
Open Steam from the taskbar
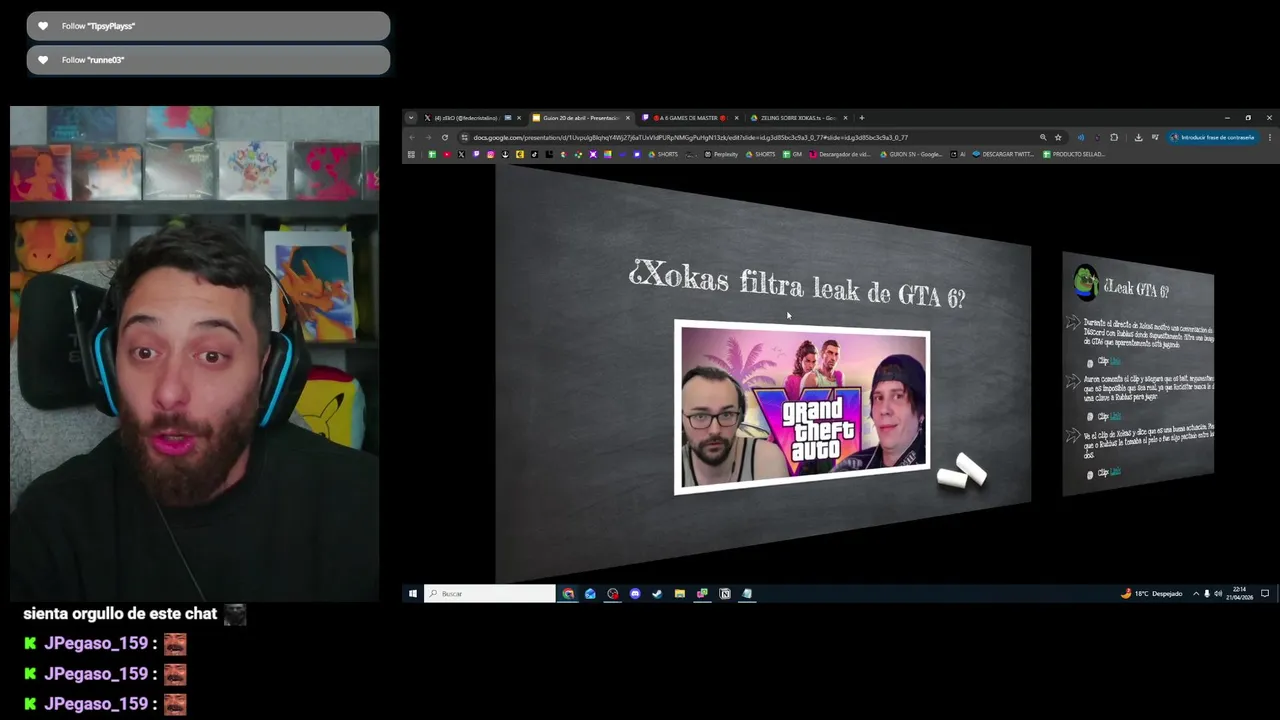pos(657,594)
